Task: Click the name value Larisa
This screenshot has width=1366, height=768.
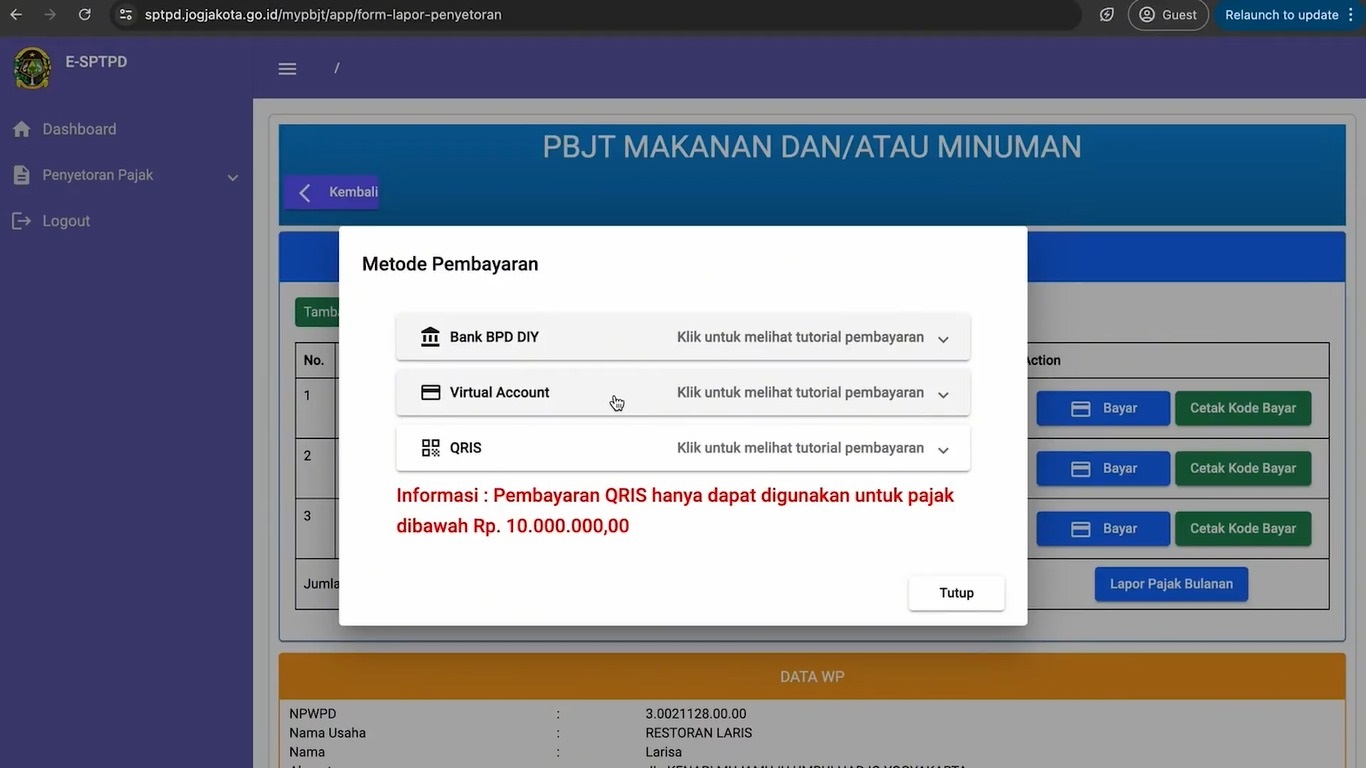Action: tap(664, 752)
